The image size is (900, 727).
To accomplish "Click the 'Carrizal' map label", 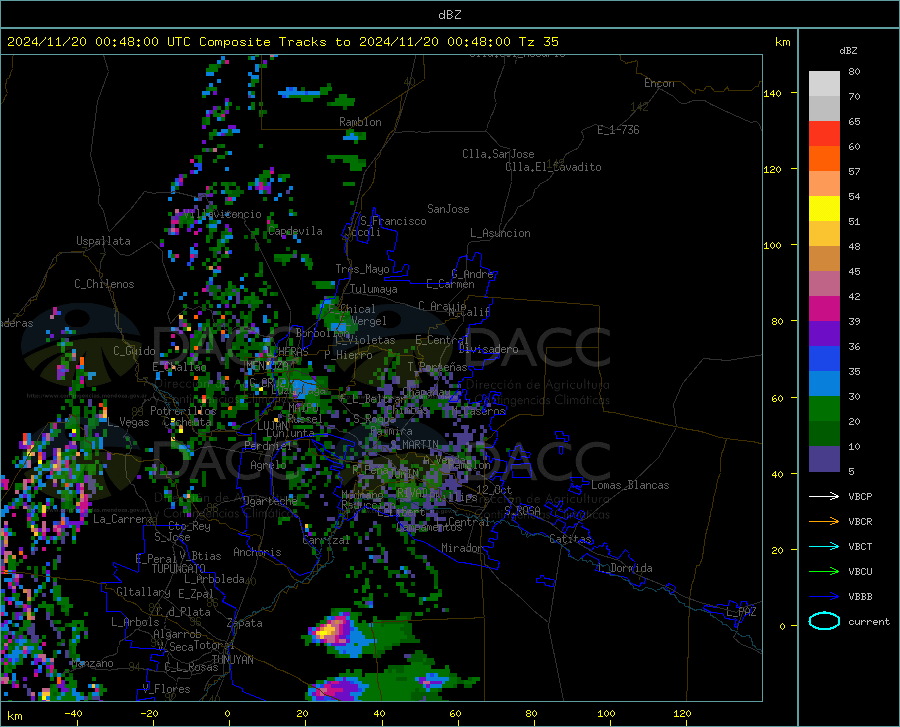I will click(x=327, y=540).
